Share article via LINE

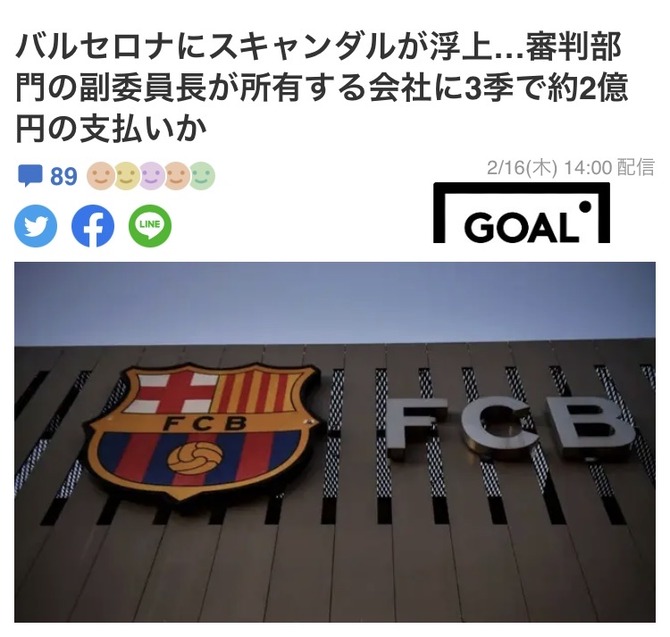click(150, 226)
